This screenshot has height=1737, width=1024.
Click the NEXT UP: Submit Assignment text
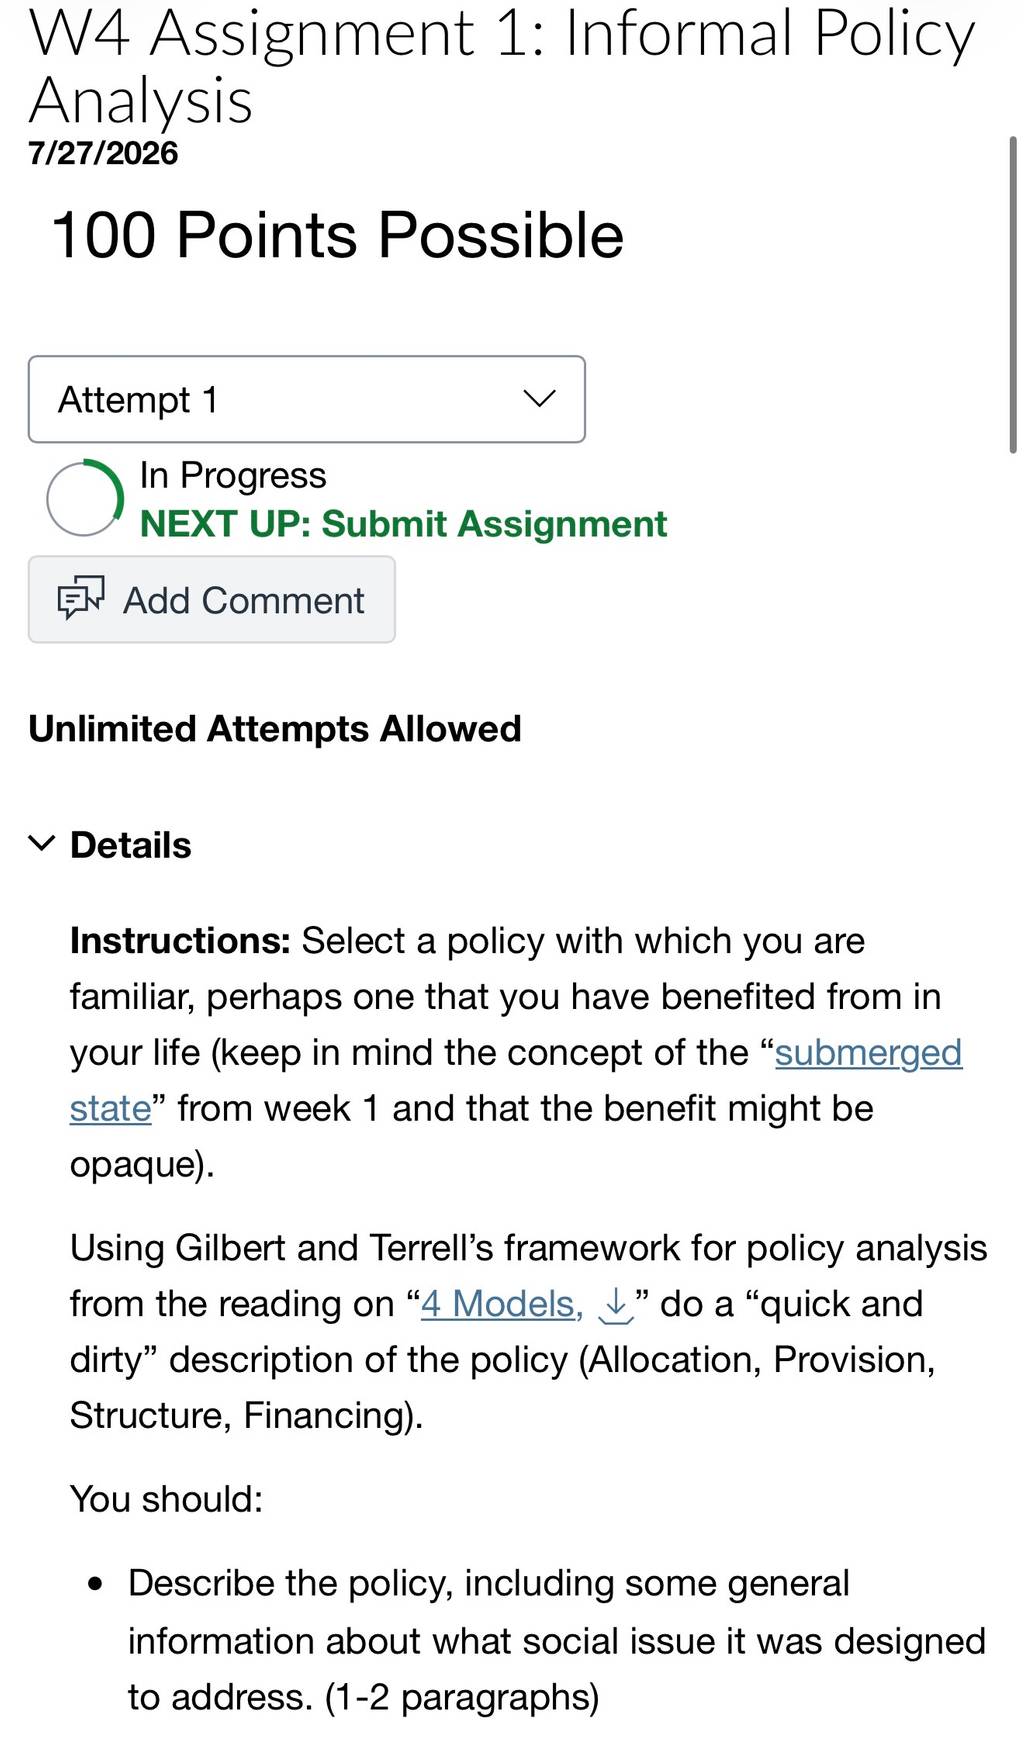[403, 523]
